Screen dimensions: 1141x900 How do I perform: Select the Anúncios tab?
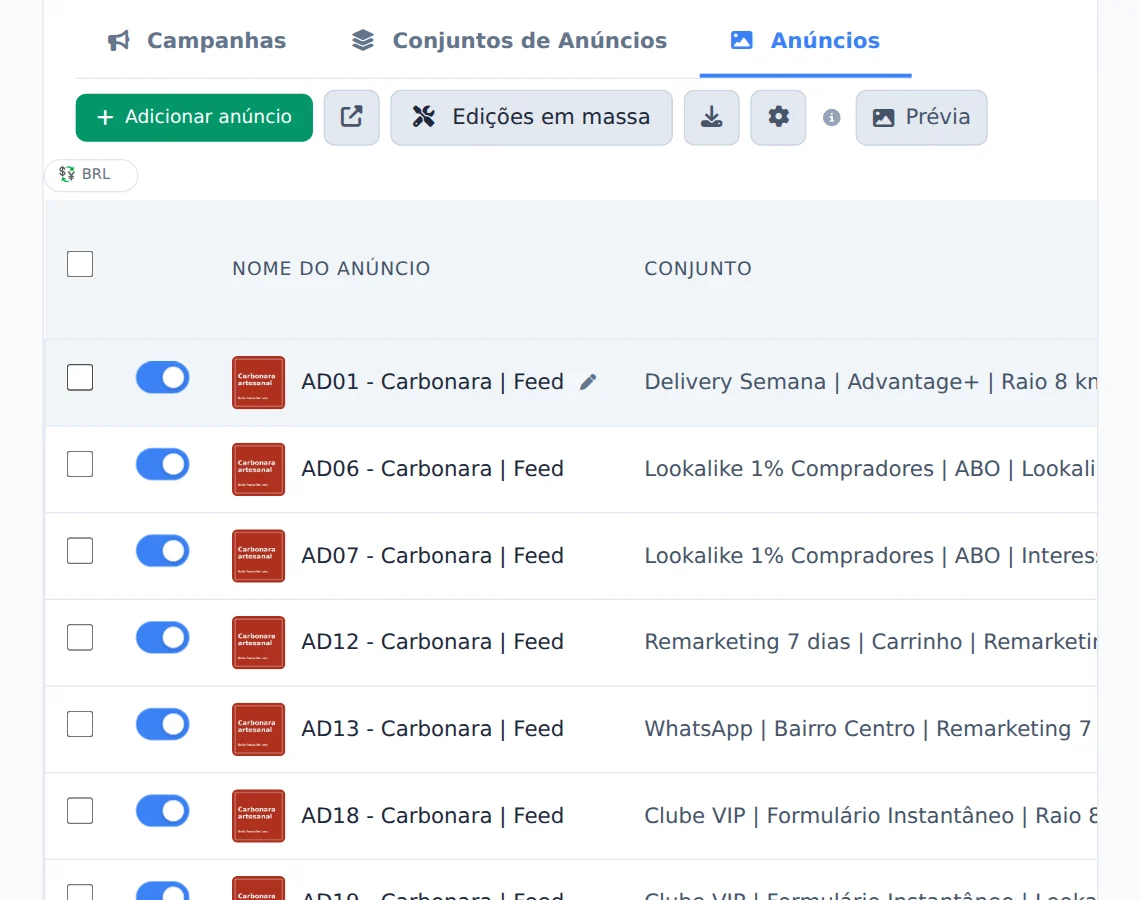point(805,40)
